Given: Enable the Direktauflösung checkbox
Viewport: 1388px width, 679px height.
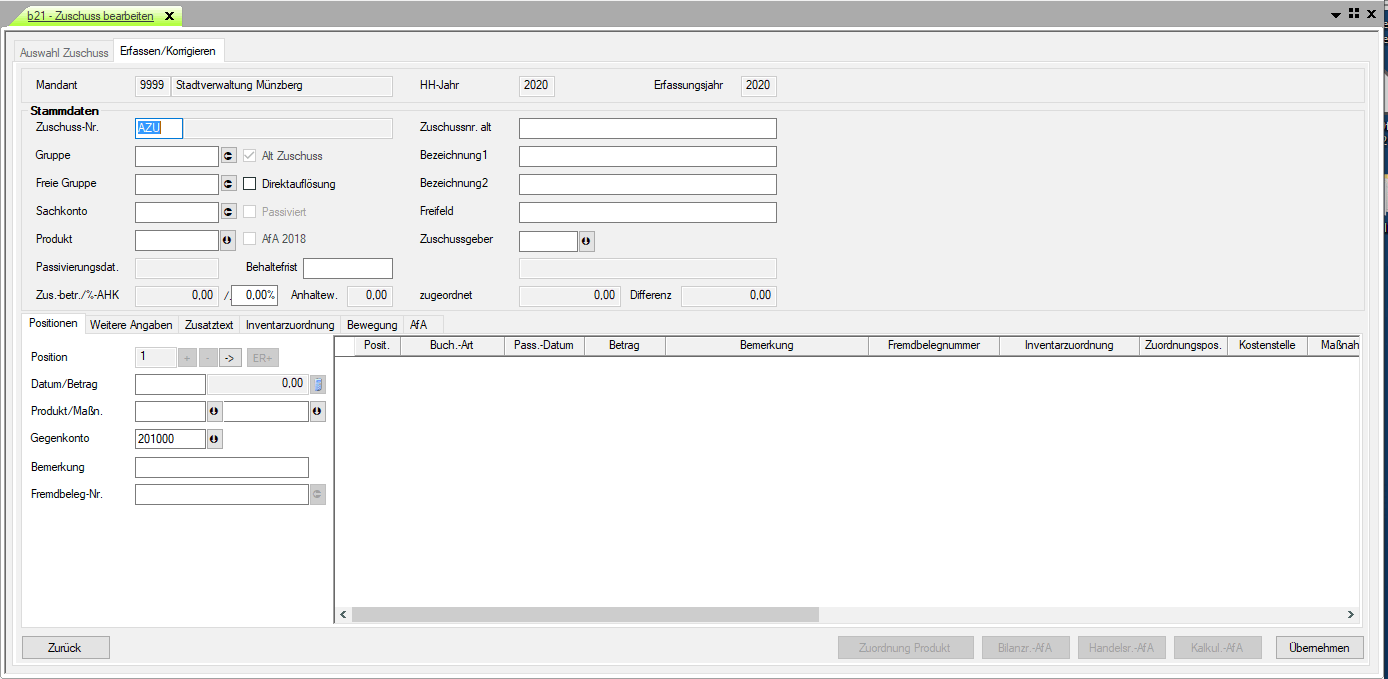Looking at the screenshot, I should pos(250,184).
